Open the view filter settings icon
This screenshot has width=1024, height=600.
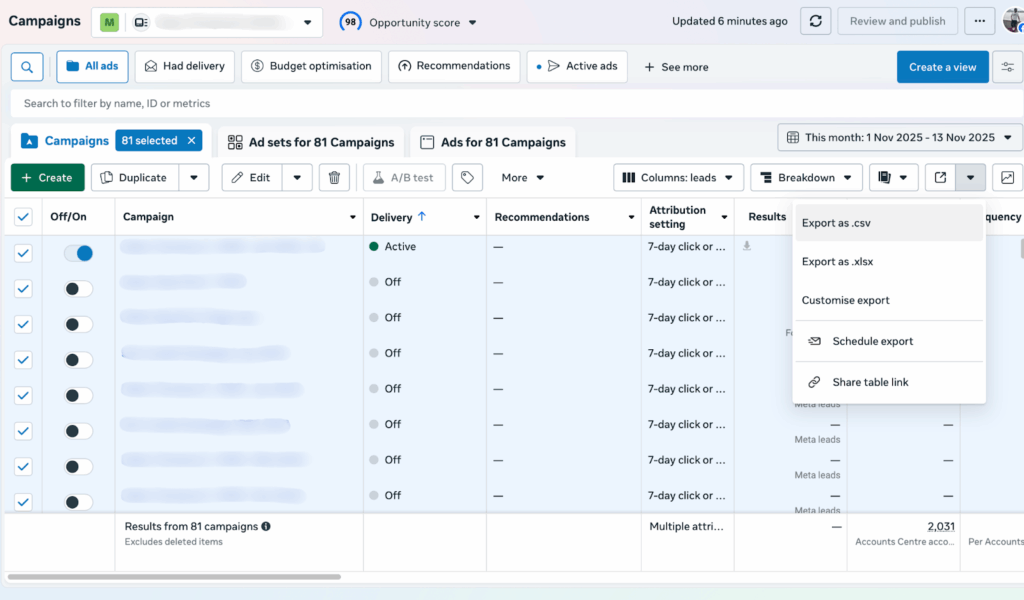coord(1007,67)
